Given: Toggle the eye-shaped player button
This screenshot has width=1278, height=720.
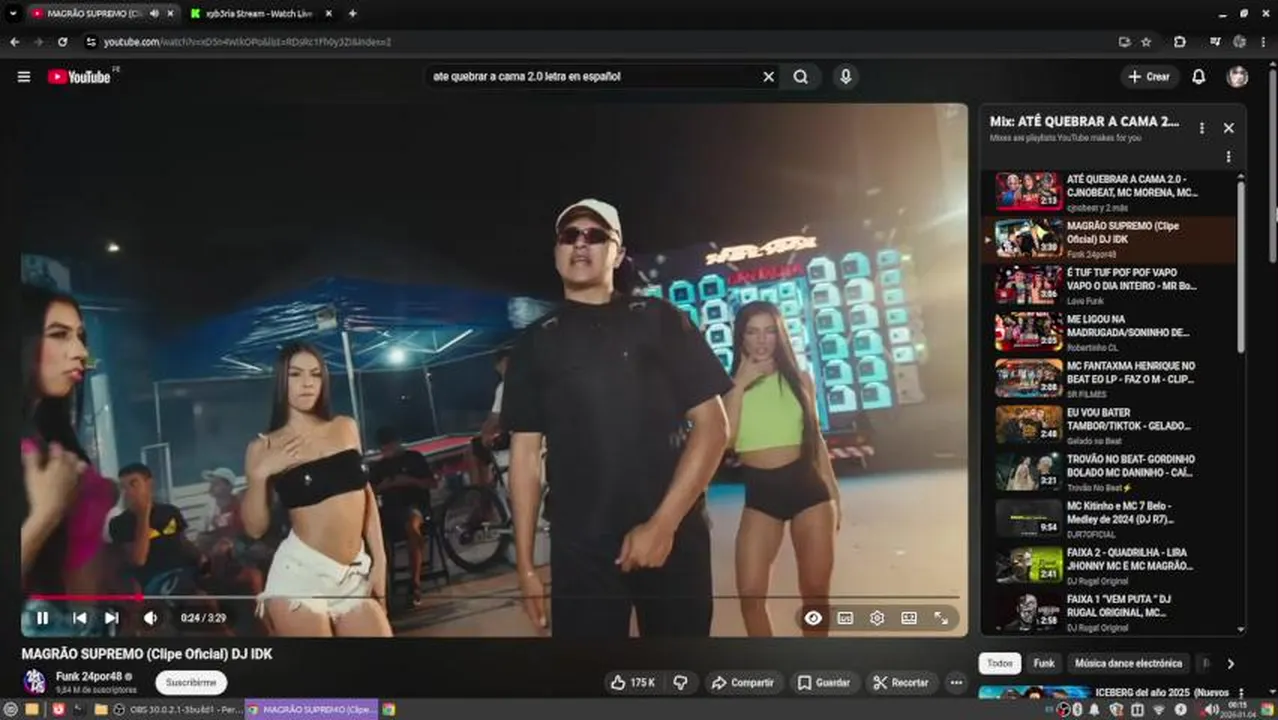Looking at the screenshot, I should pyautogui.click(x=813, y=618).
